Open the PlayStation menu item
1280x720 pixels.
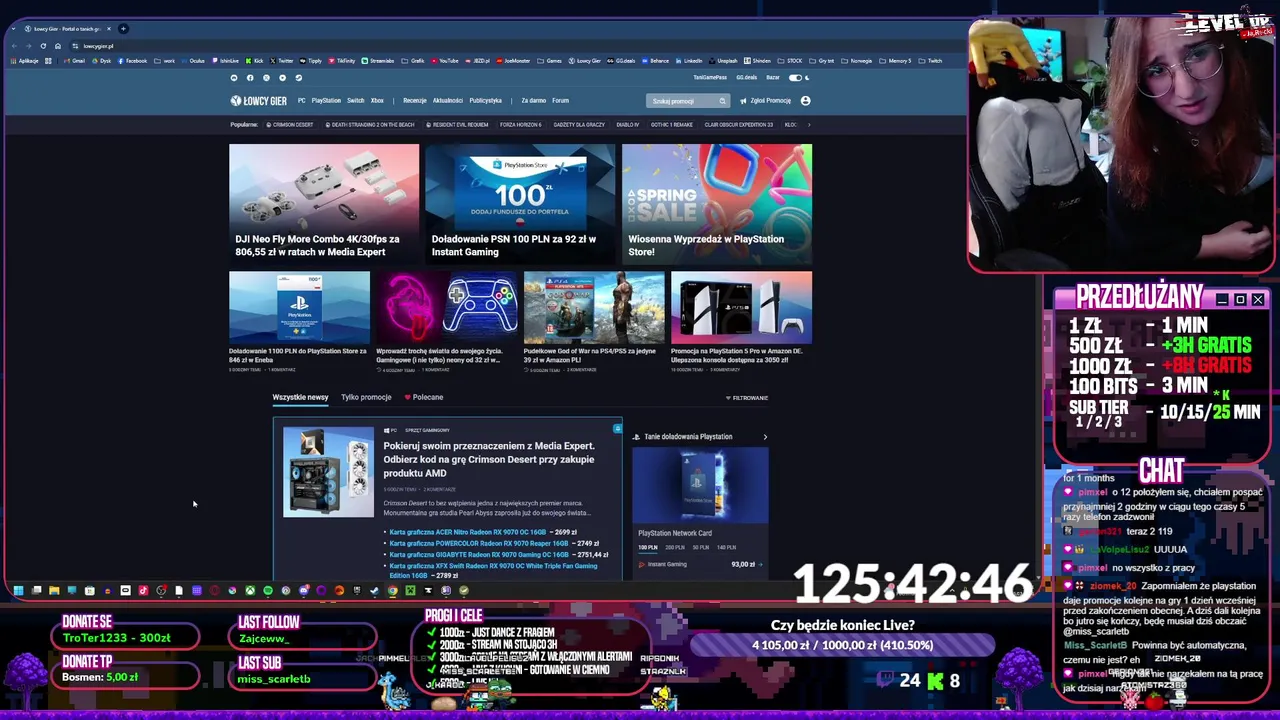pos(326,101)
